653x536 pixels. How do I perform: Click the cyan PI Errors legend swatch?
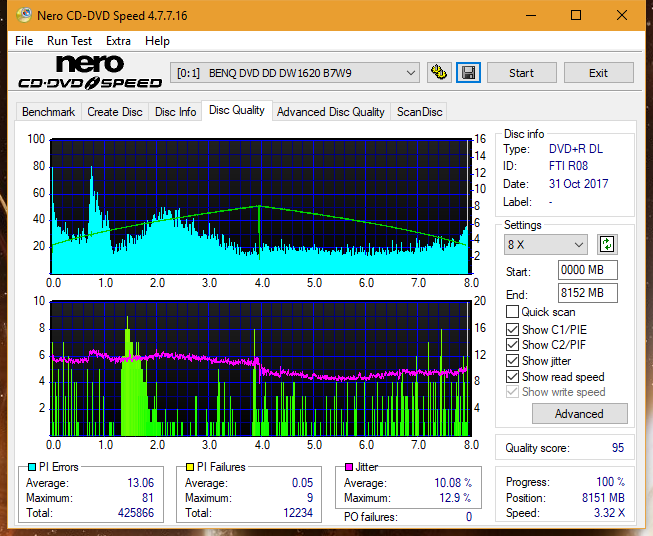(32, 467)
